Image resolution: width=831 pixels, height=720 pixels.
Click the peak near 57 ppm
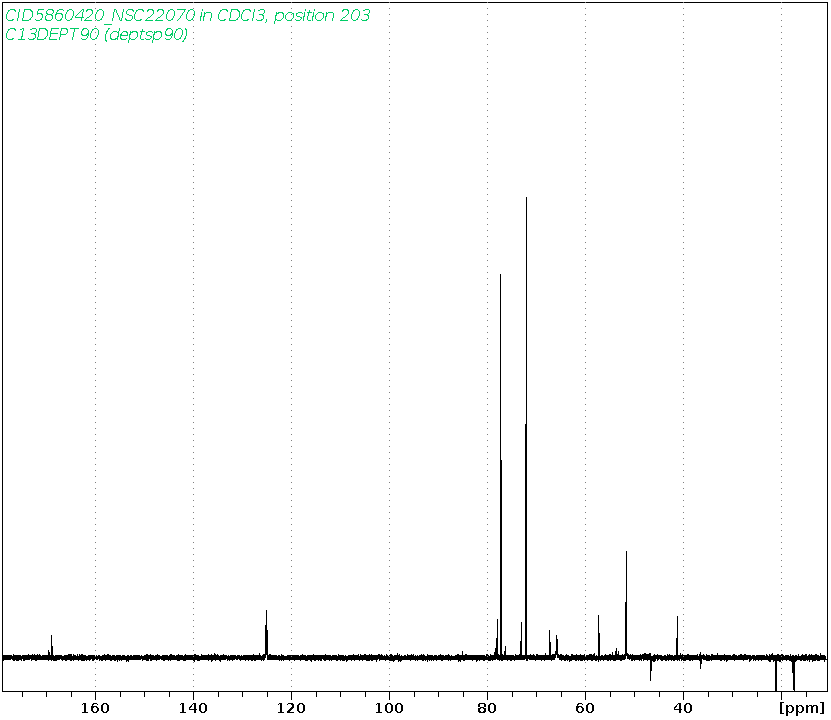coord(599,636)
